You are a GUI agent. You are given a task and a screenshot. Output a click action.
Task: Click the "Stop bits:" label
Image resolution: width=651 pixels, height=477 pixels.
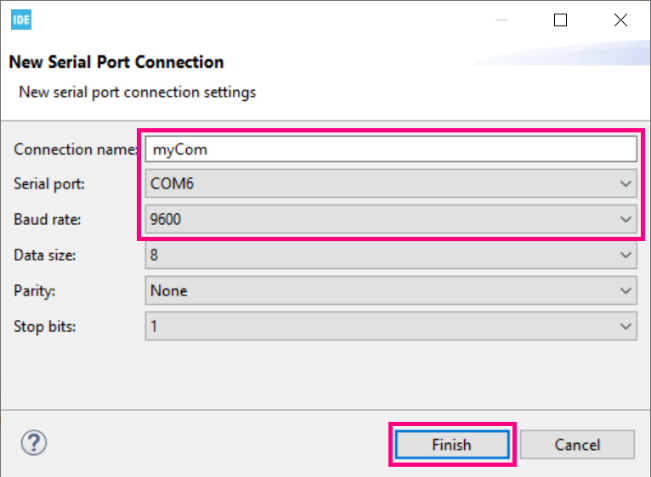[x=45, y=326]
